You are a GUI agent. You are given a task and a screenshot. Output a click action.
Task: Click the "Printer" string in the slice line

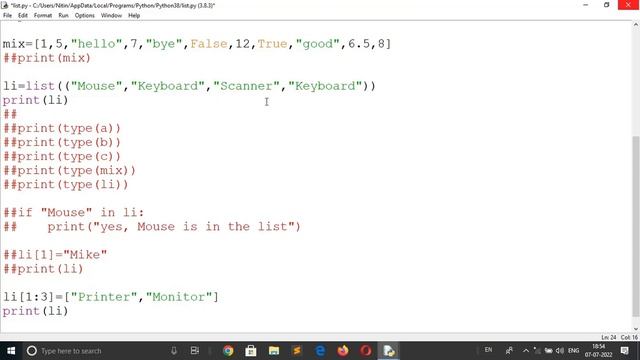point(104,297)
